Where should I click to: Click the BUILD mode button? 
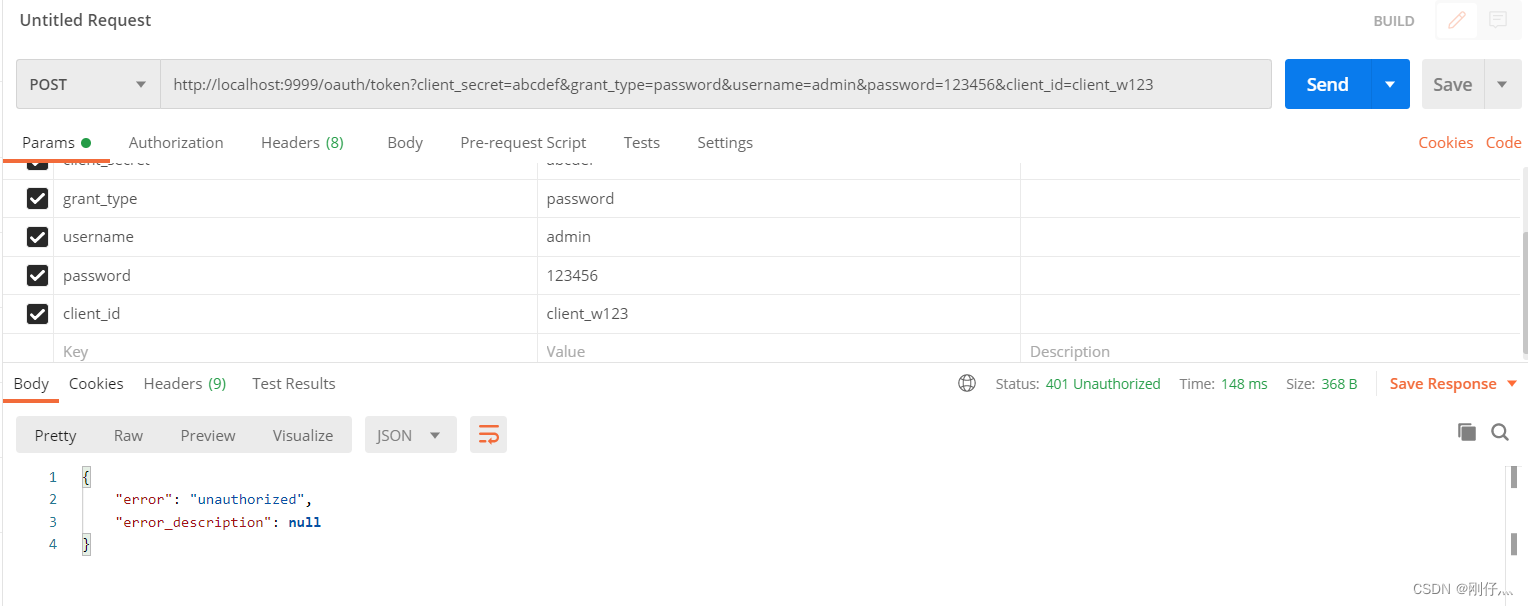click(1394, 21)
